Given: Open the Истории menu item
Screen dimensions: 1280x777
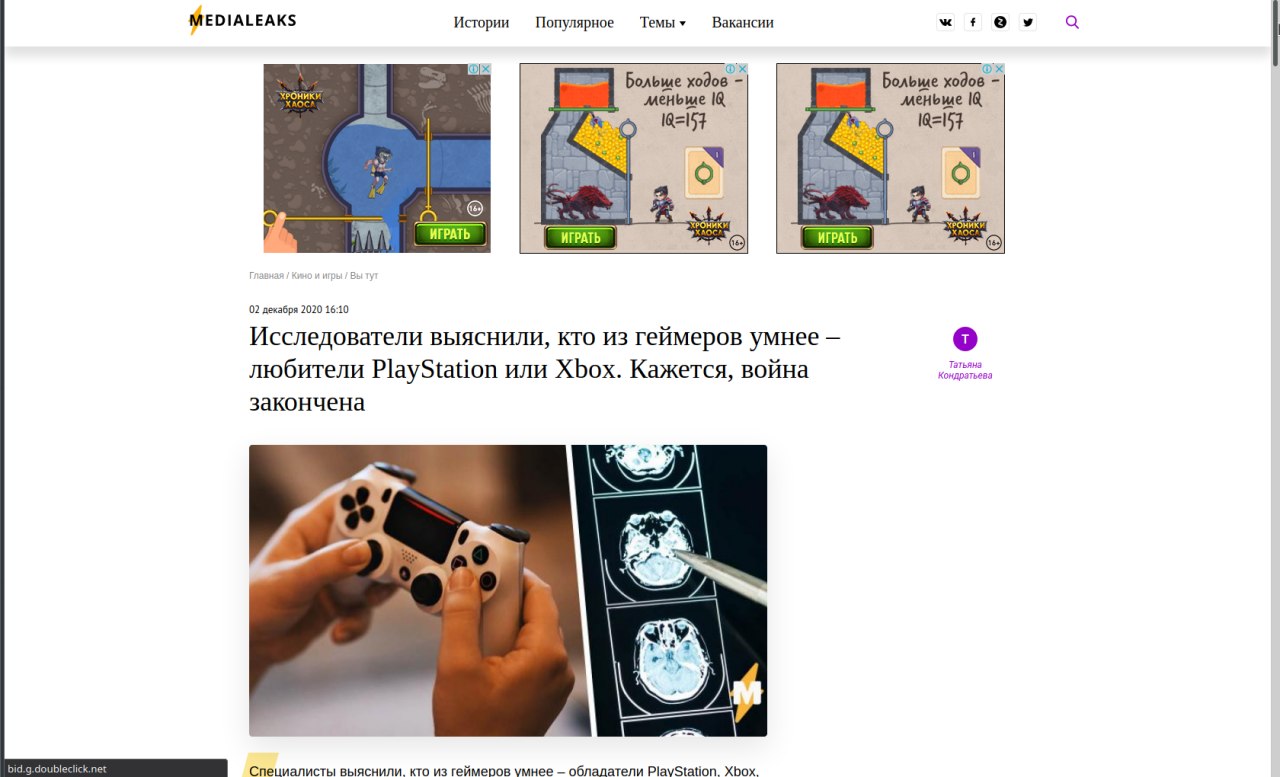Looking at the screenshot, I should tap(481, 22).
